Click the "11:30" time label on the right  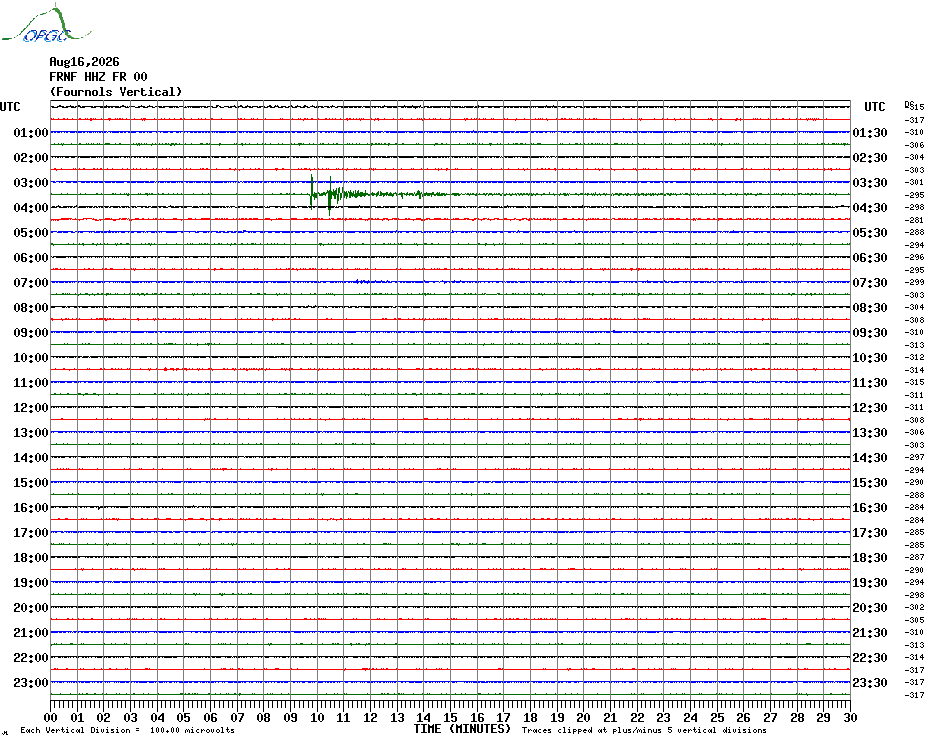click(x=870, y=383)
